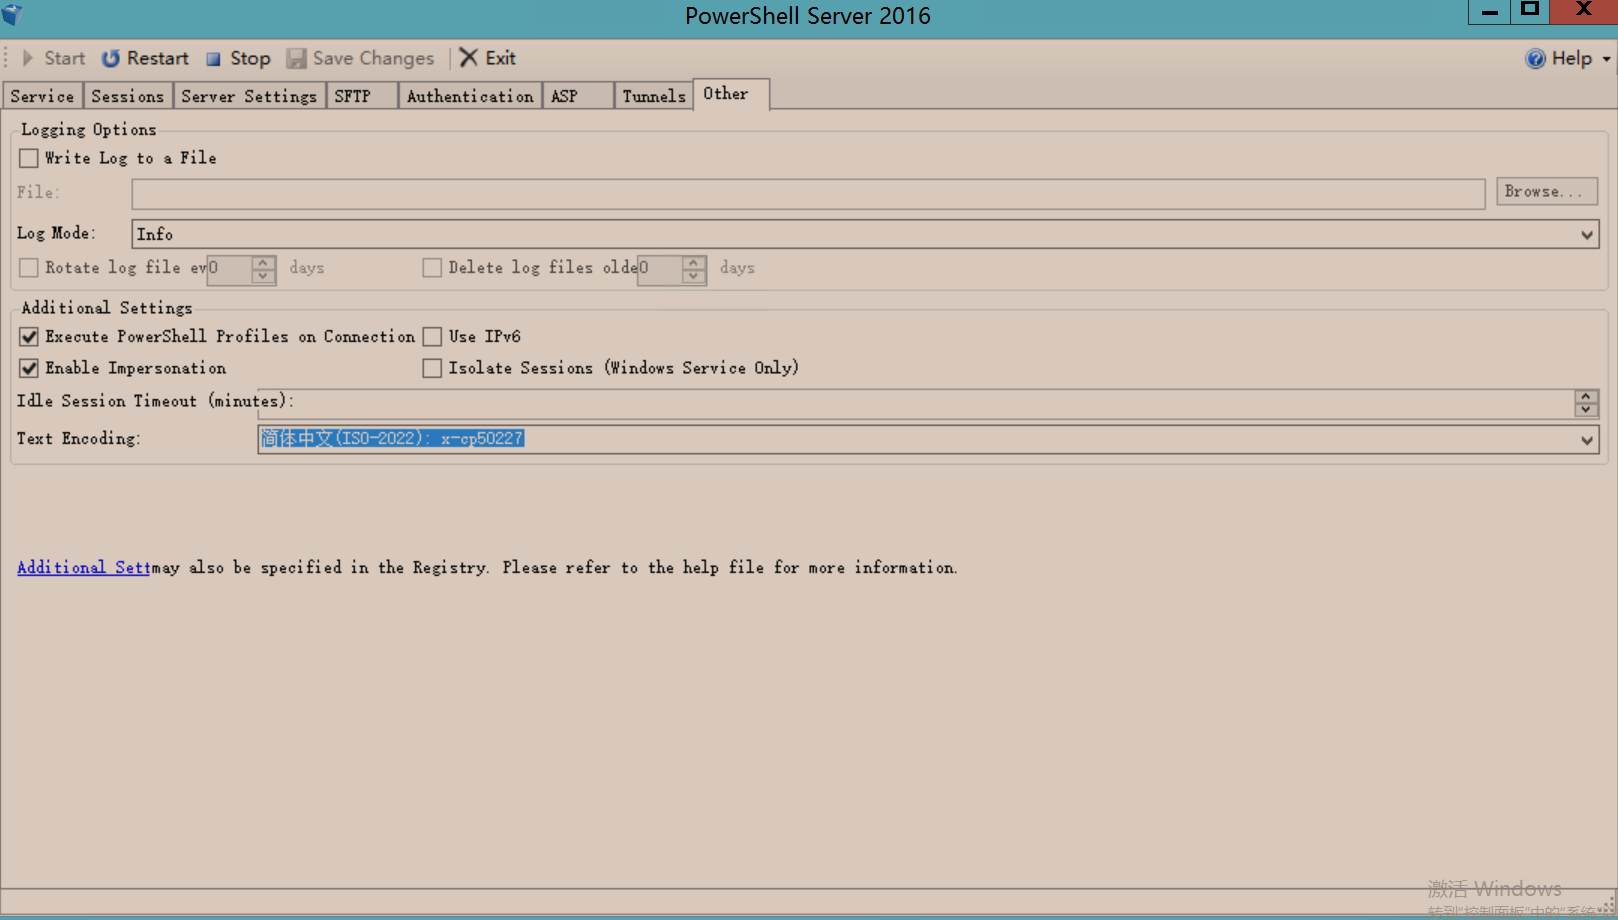
Task: Click the log File path field
Action: coord(808,194)
